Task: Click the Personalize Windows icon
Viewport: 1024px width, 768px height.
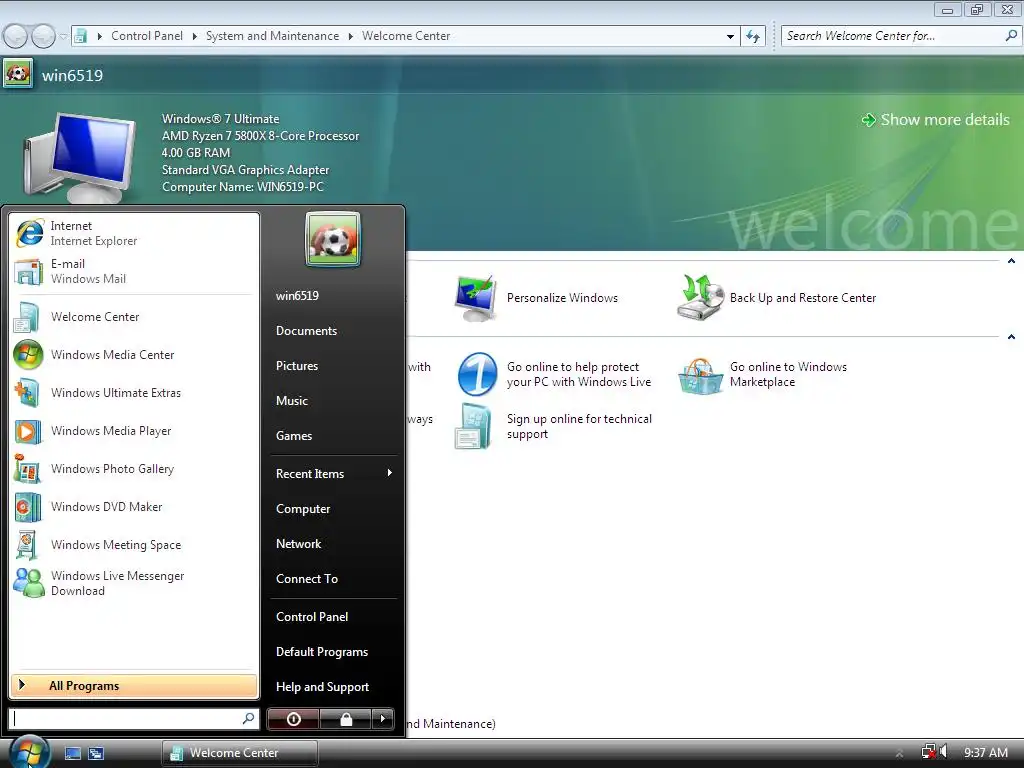Action: click(x=475, y=298)
